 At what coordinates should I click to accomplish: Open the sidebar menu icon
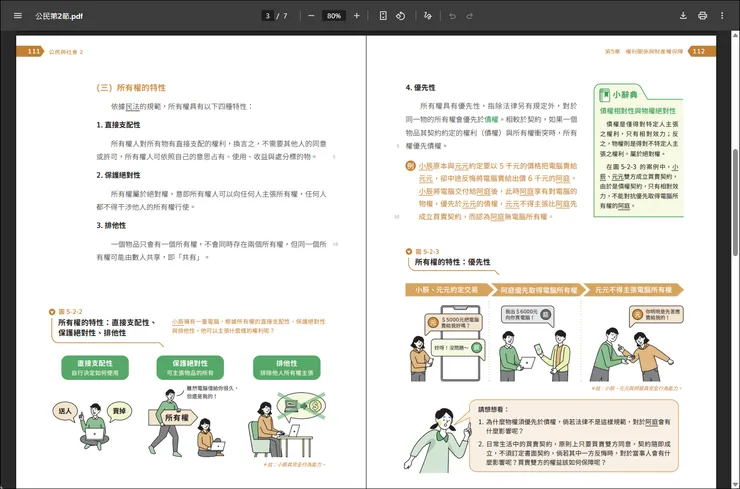18,16
